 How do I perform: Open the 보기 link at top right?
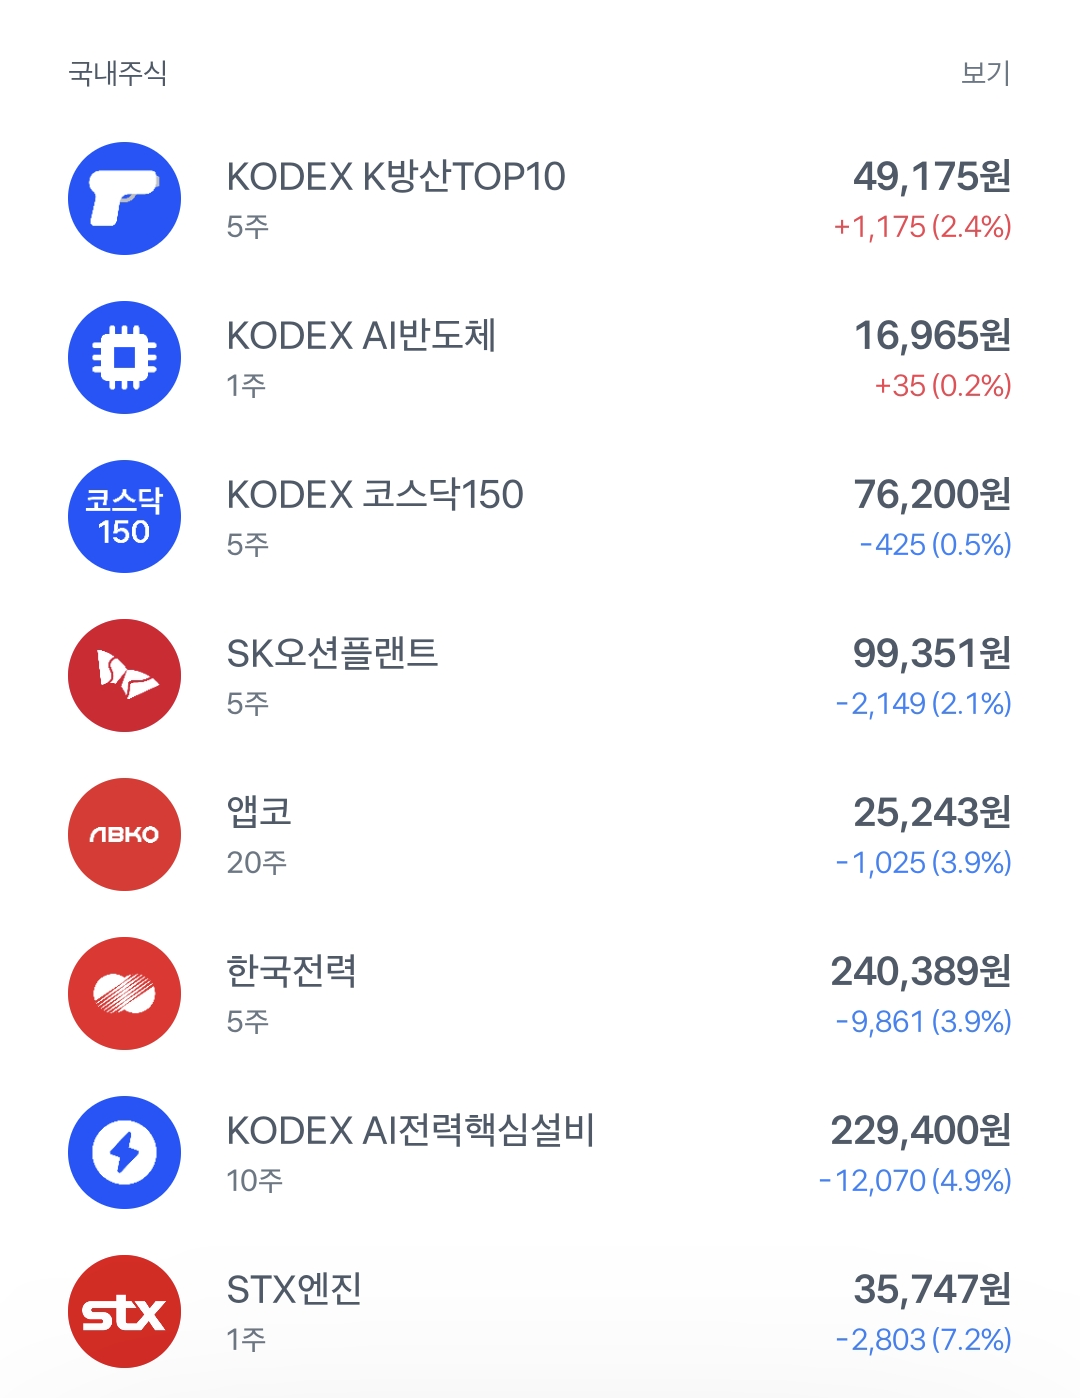pos(985,73)
